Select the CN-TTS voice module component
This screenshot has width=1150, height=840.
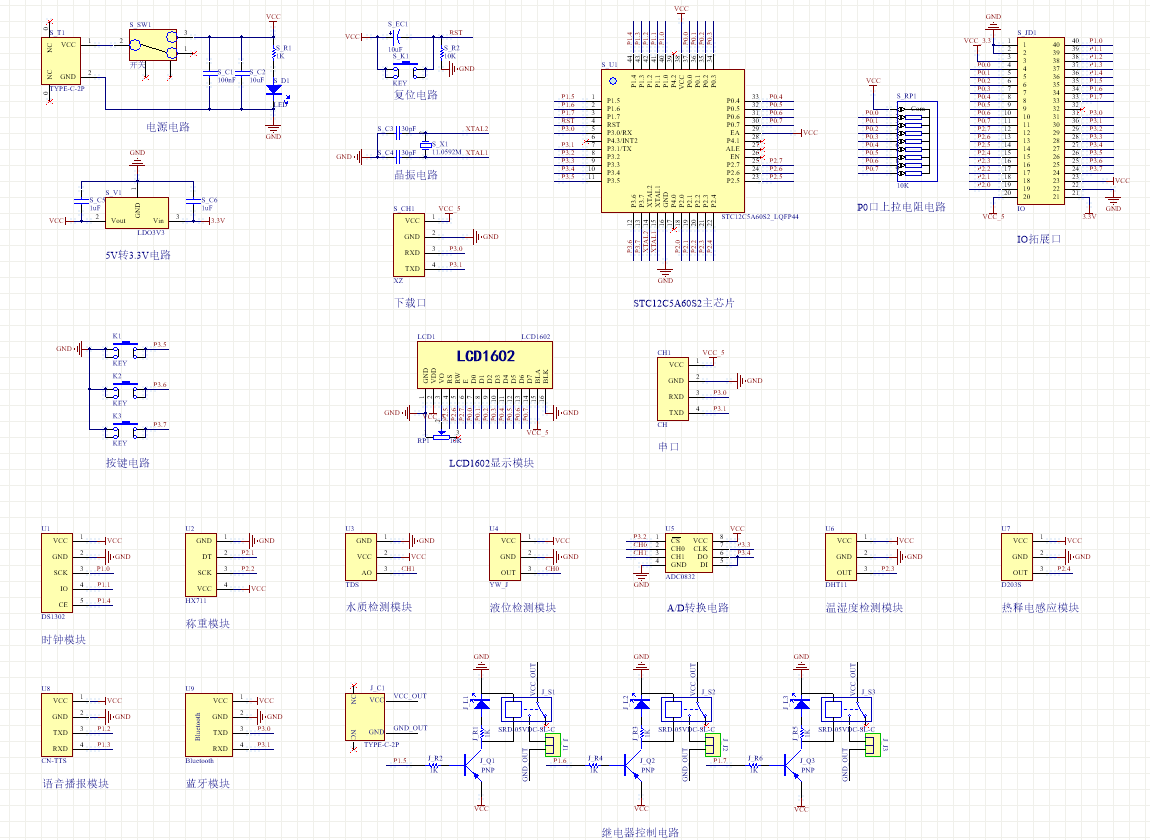[57, 725]
